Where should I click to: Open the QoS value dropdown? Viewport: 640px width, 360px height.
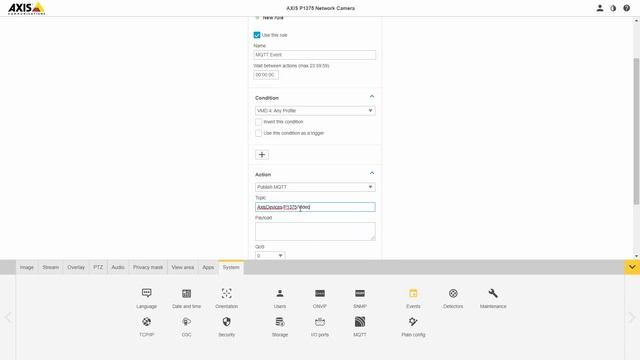(x=270, y=256)
